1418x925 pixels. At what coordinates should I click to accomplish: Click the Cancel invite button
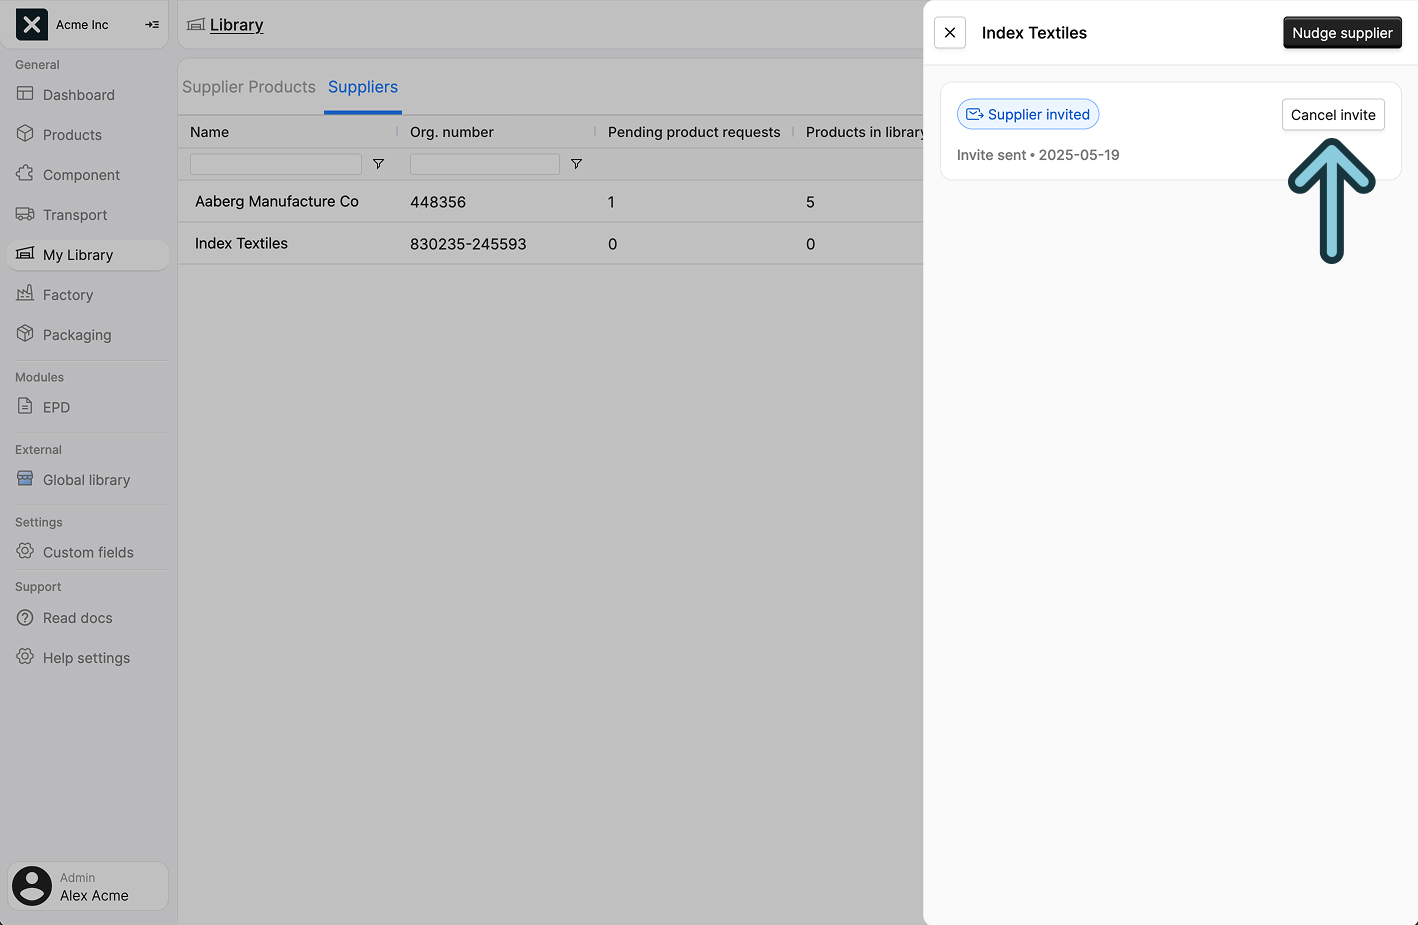[x=1332, y=115]
